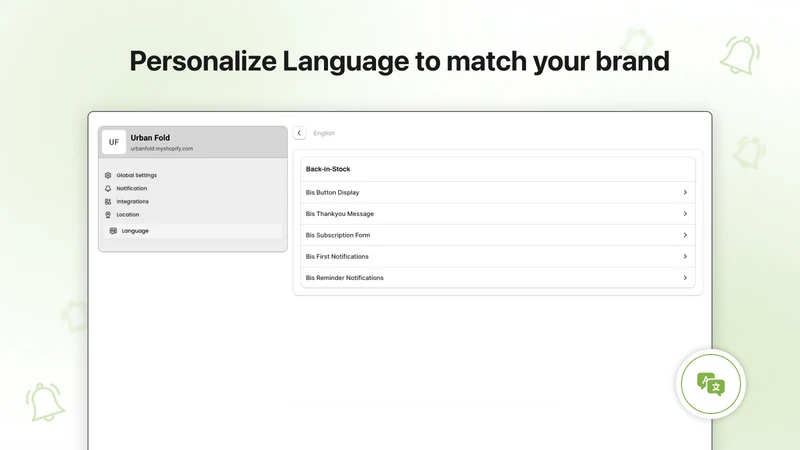Expand Bis Subscription Form chevron
Screen dimensions: 800x450
tap(685, 235)
